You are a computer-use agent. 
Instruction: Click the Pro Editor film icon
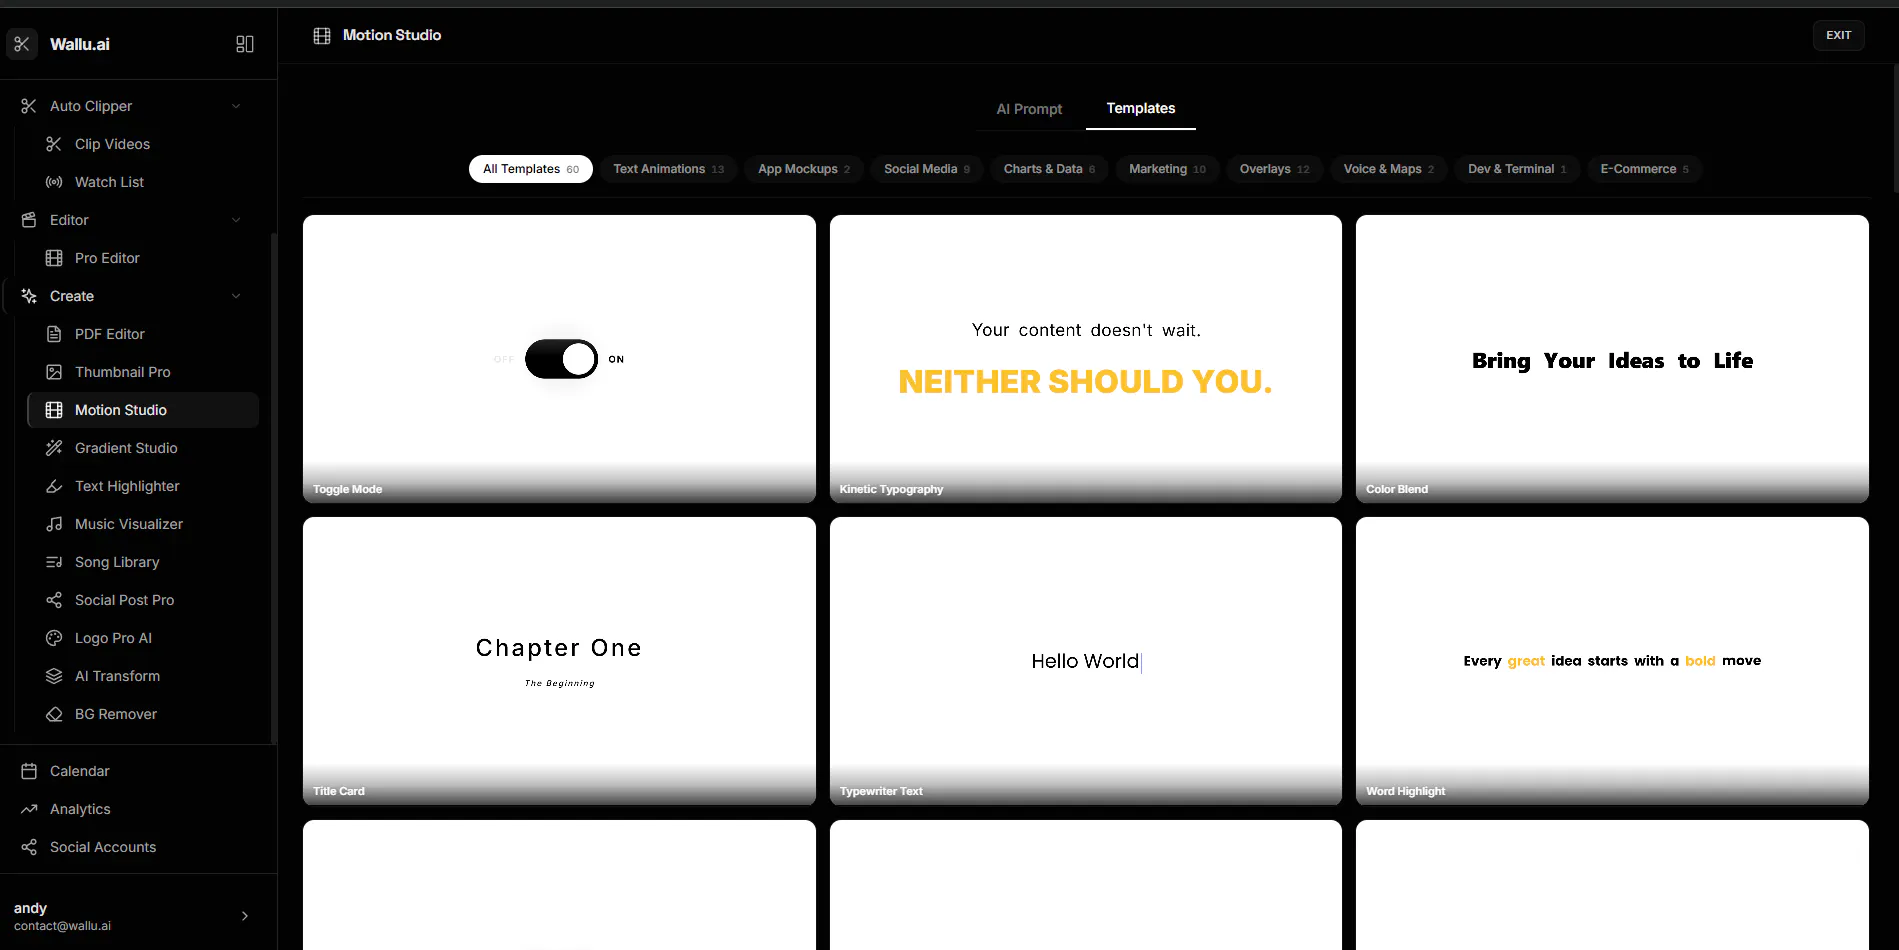pos(54,258)
